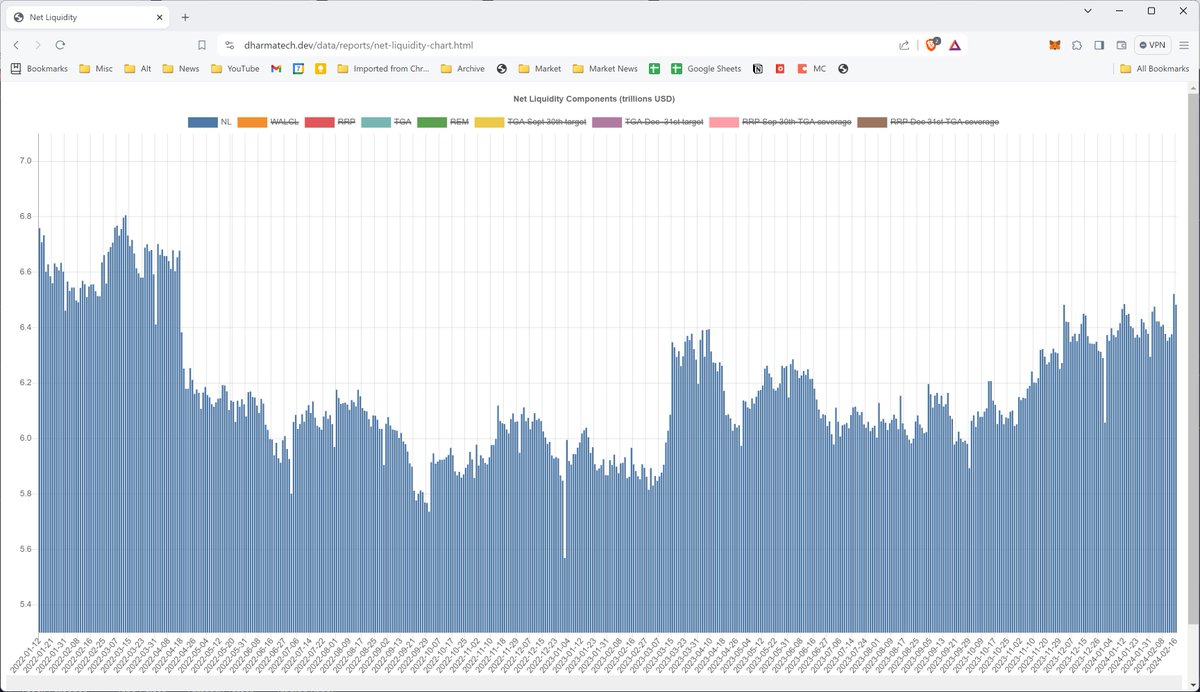The width and height of the screenshot is (1200, 692).
Task: Open the Bookmarks item in bookmarks bar
Action: coord(37,69)
